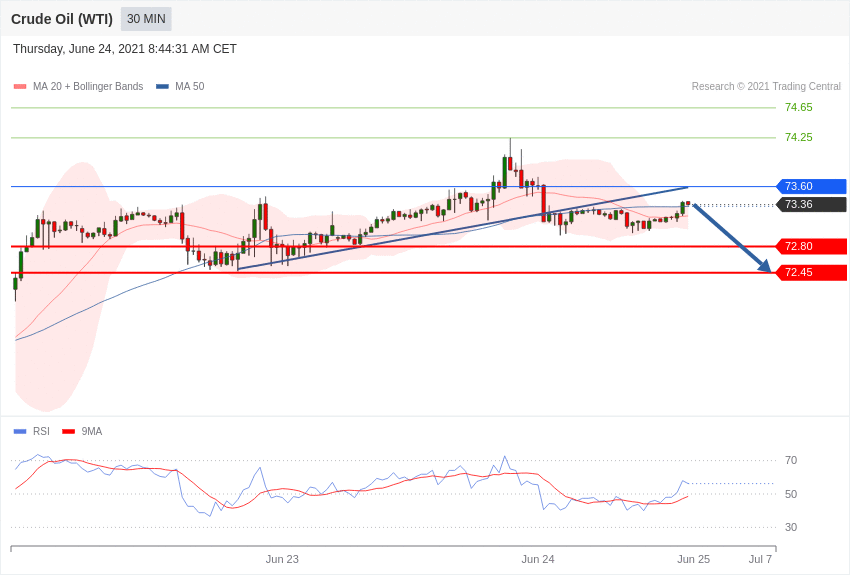Click the RSI 50 level label
This screenshot has width=850, height=576.
(x=791, y=494)
